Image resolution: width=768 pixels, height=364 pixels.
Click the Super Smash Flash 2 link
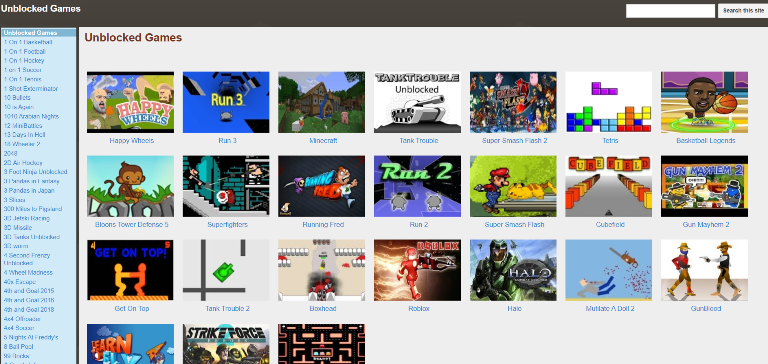coord(514,141)
